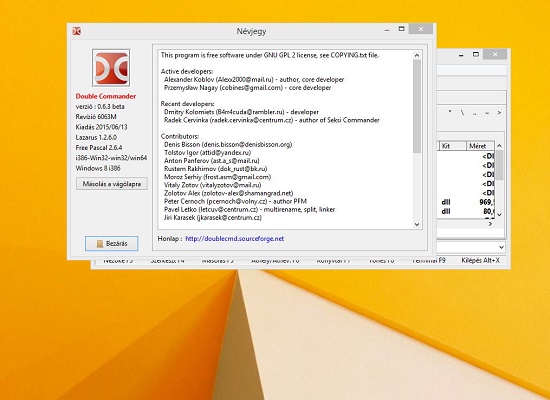The width and height of the screenshot is (550, 400).
Task: Click the Anton Panferov contributor line
Action: point(212,161)
